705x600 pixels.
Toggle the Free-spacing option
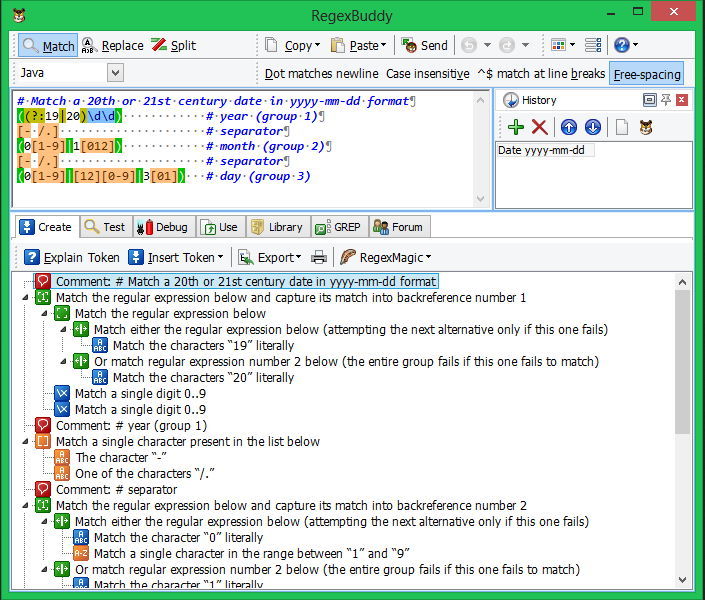coord(647,74)
